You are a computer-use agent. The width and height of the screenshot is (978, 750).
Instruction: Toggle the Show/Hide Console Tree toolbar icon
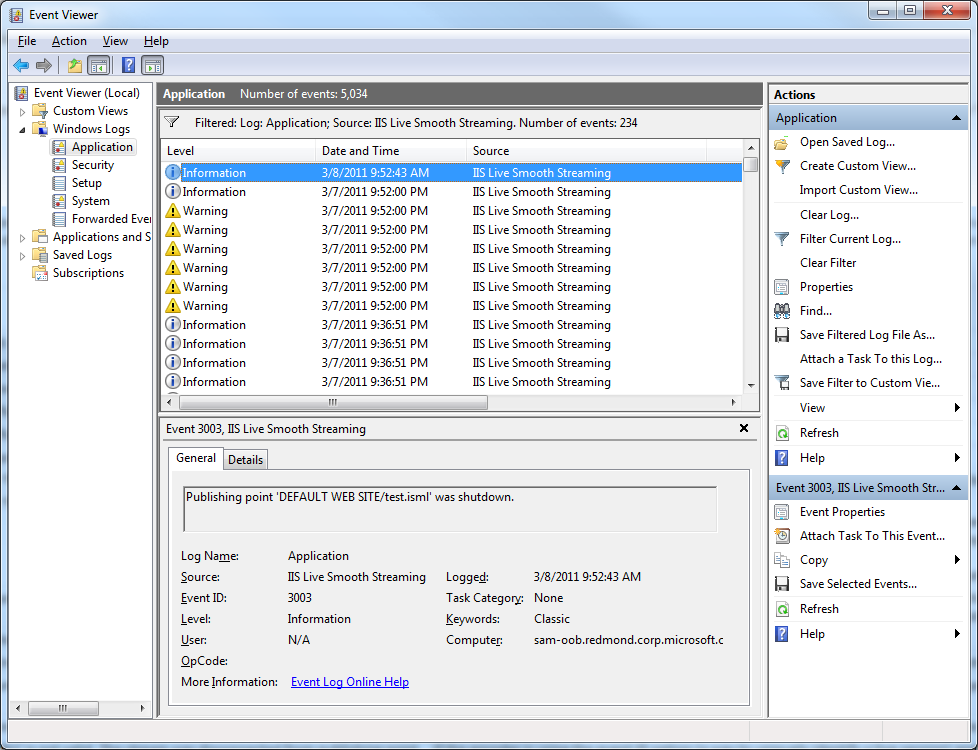[x=99, y=65]
